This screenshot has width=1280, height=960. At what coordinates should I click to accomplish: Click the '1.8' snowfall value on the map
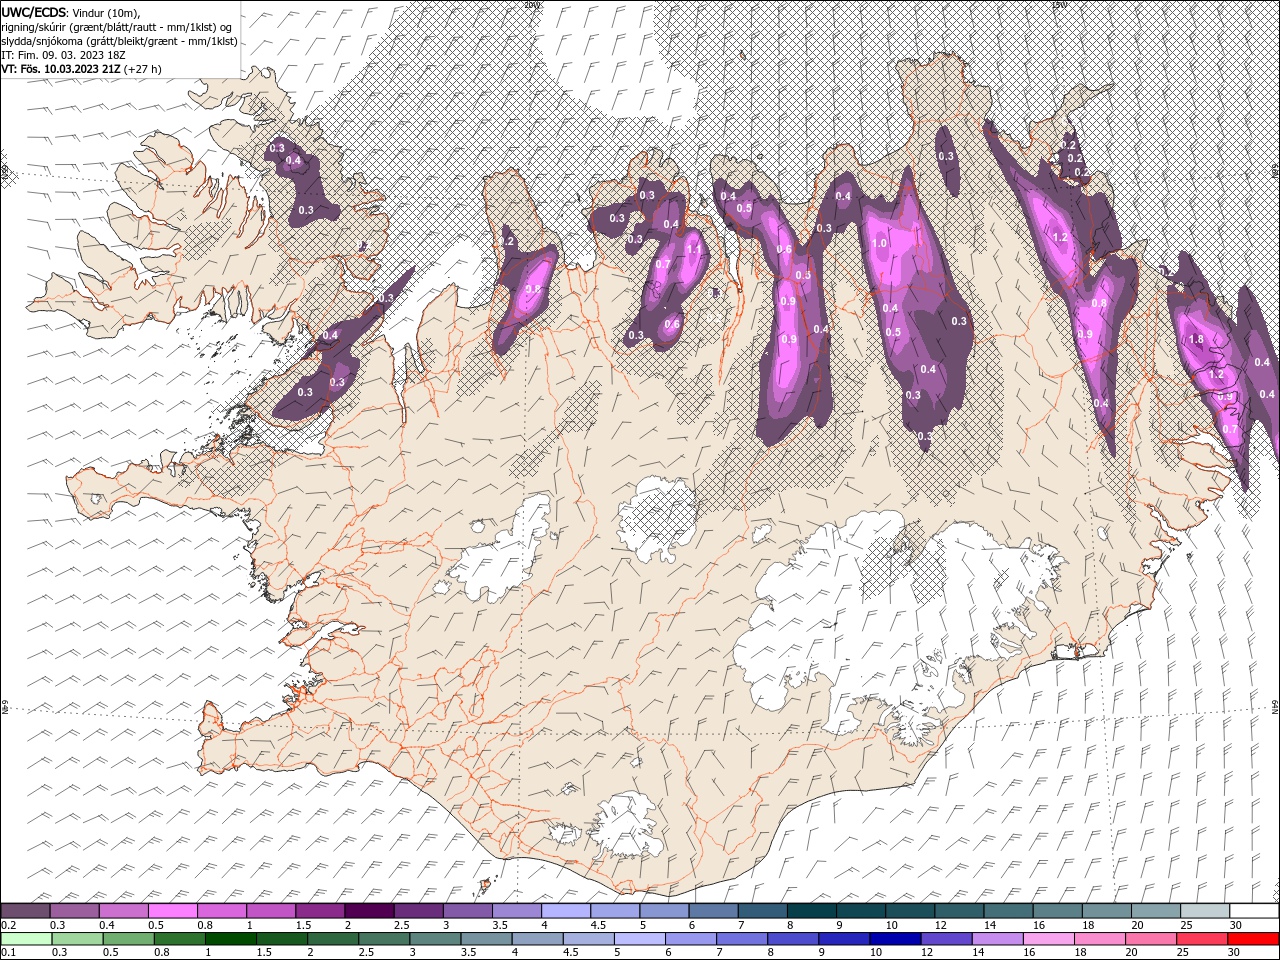1196,340
